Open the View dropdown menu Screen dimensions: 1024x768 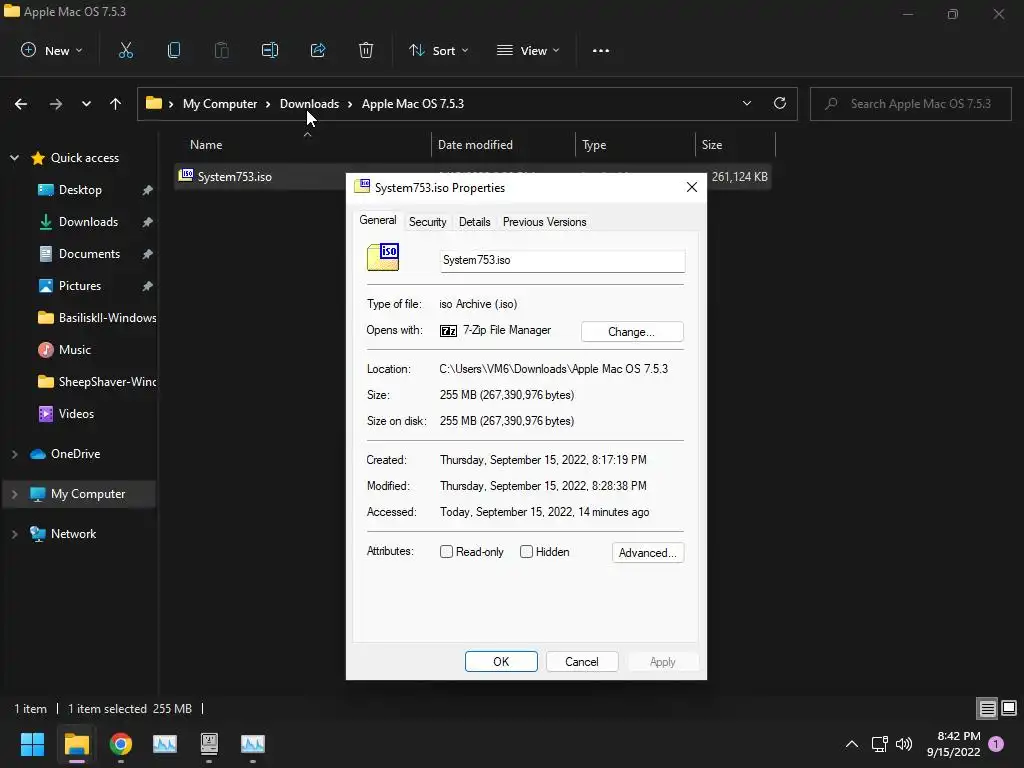pos(528,50)
